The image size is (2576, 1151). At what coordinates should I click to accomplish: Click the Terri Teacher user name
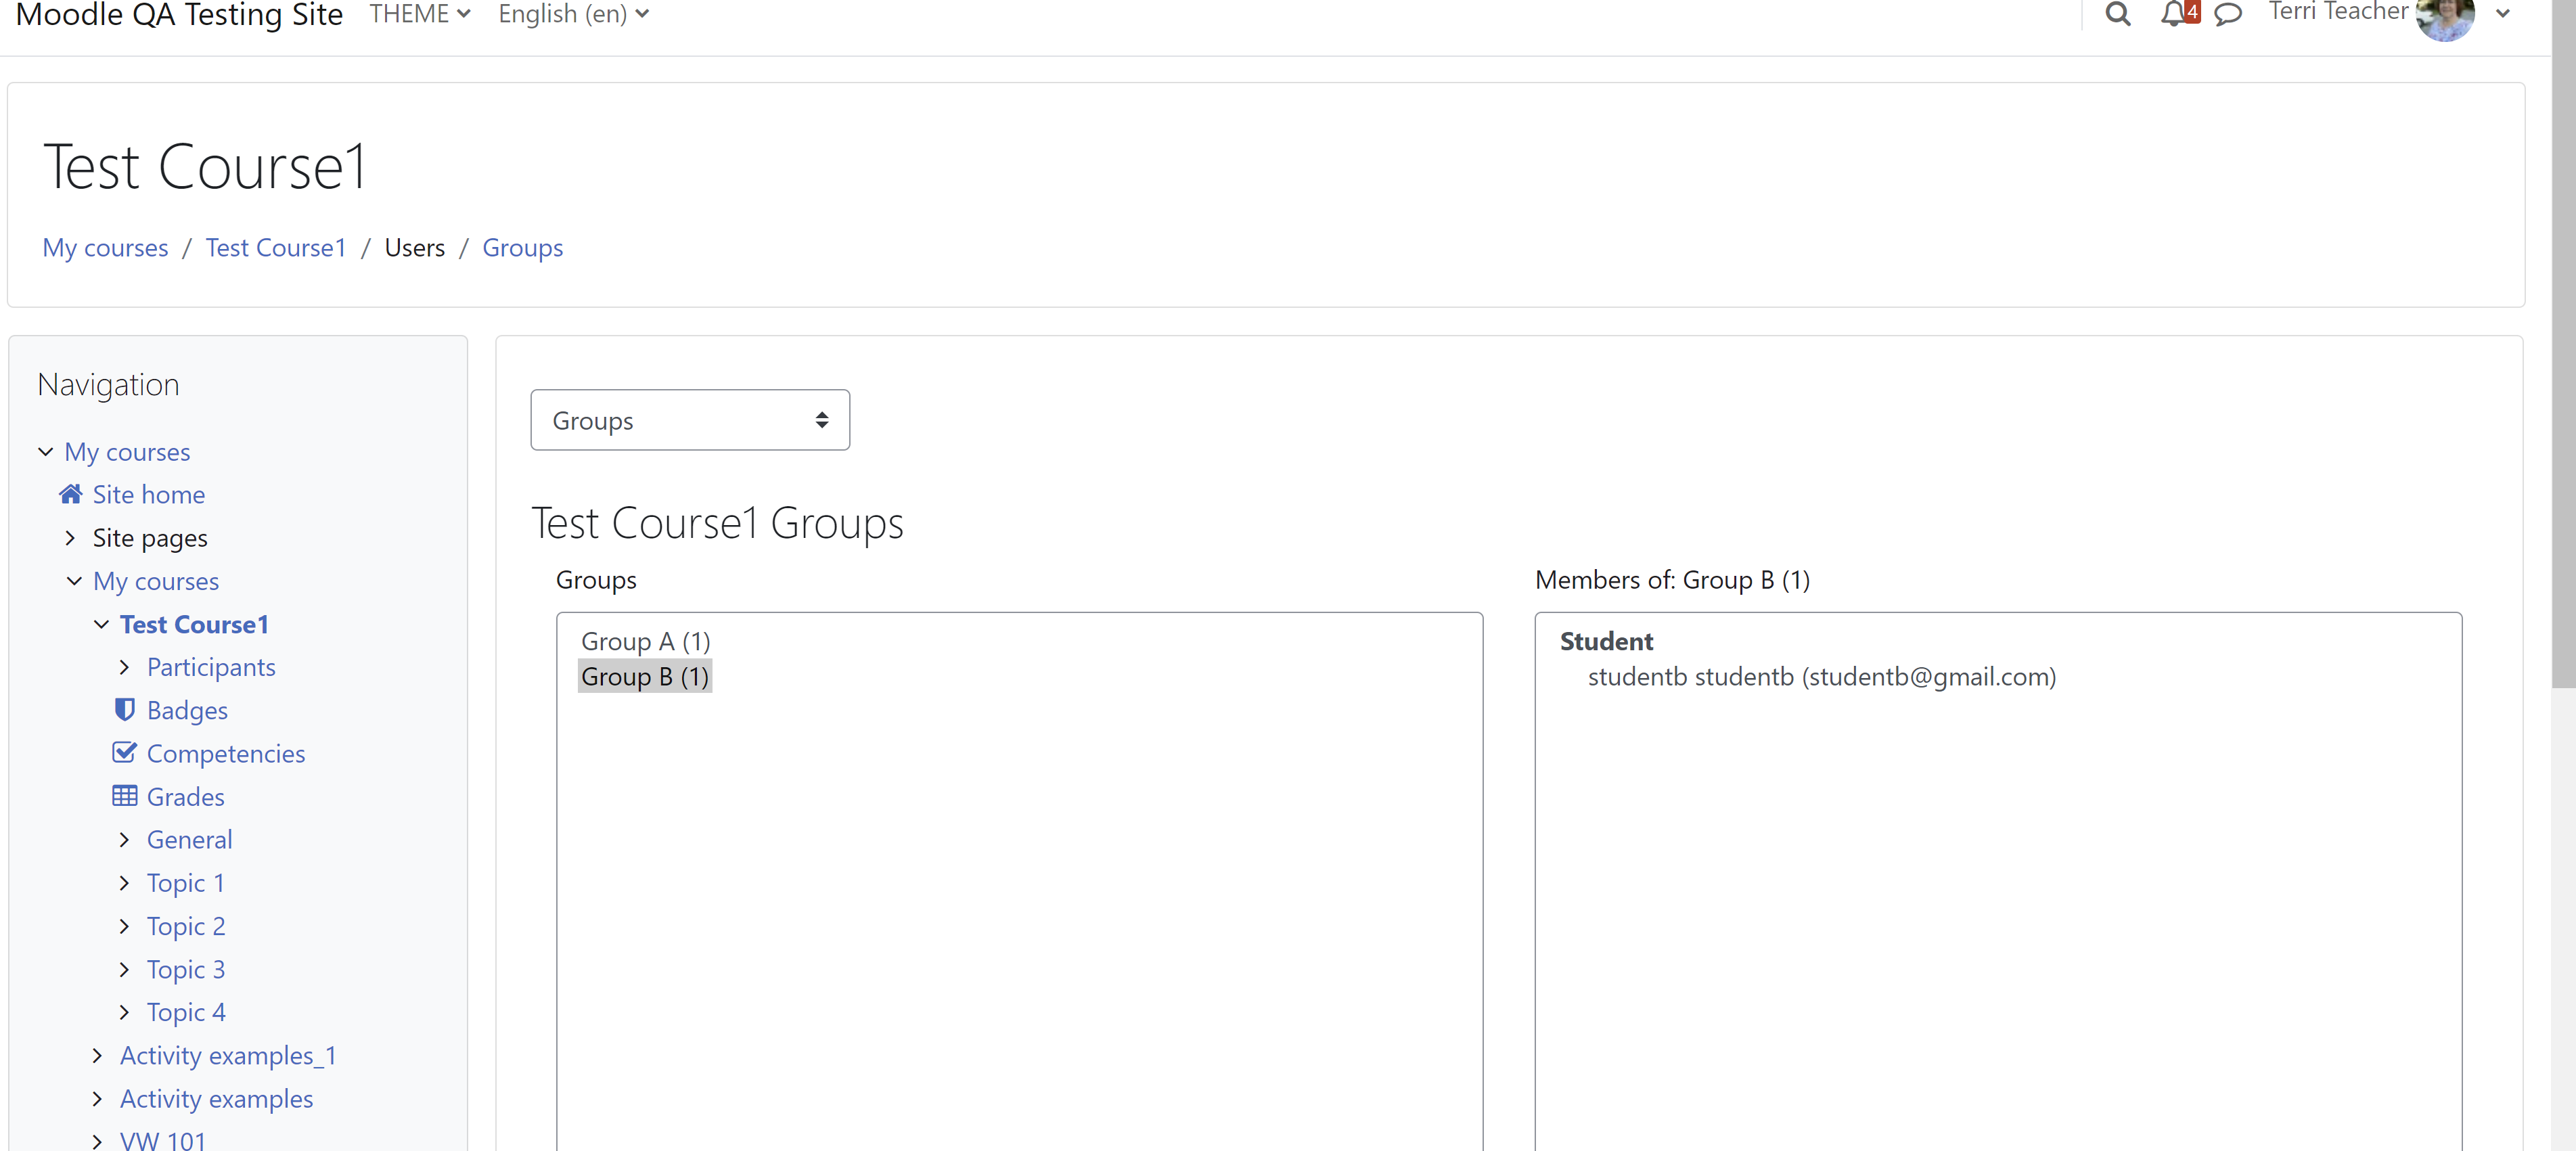[2338, 12]
